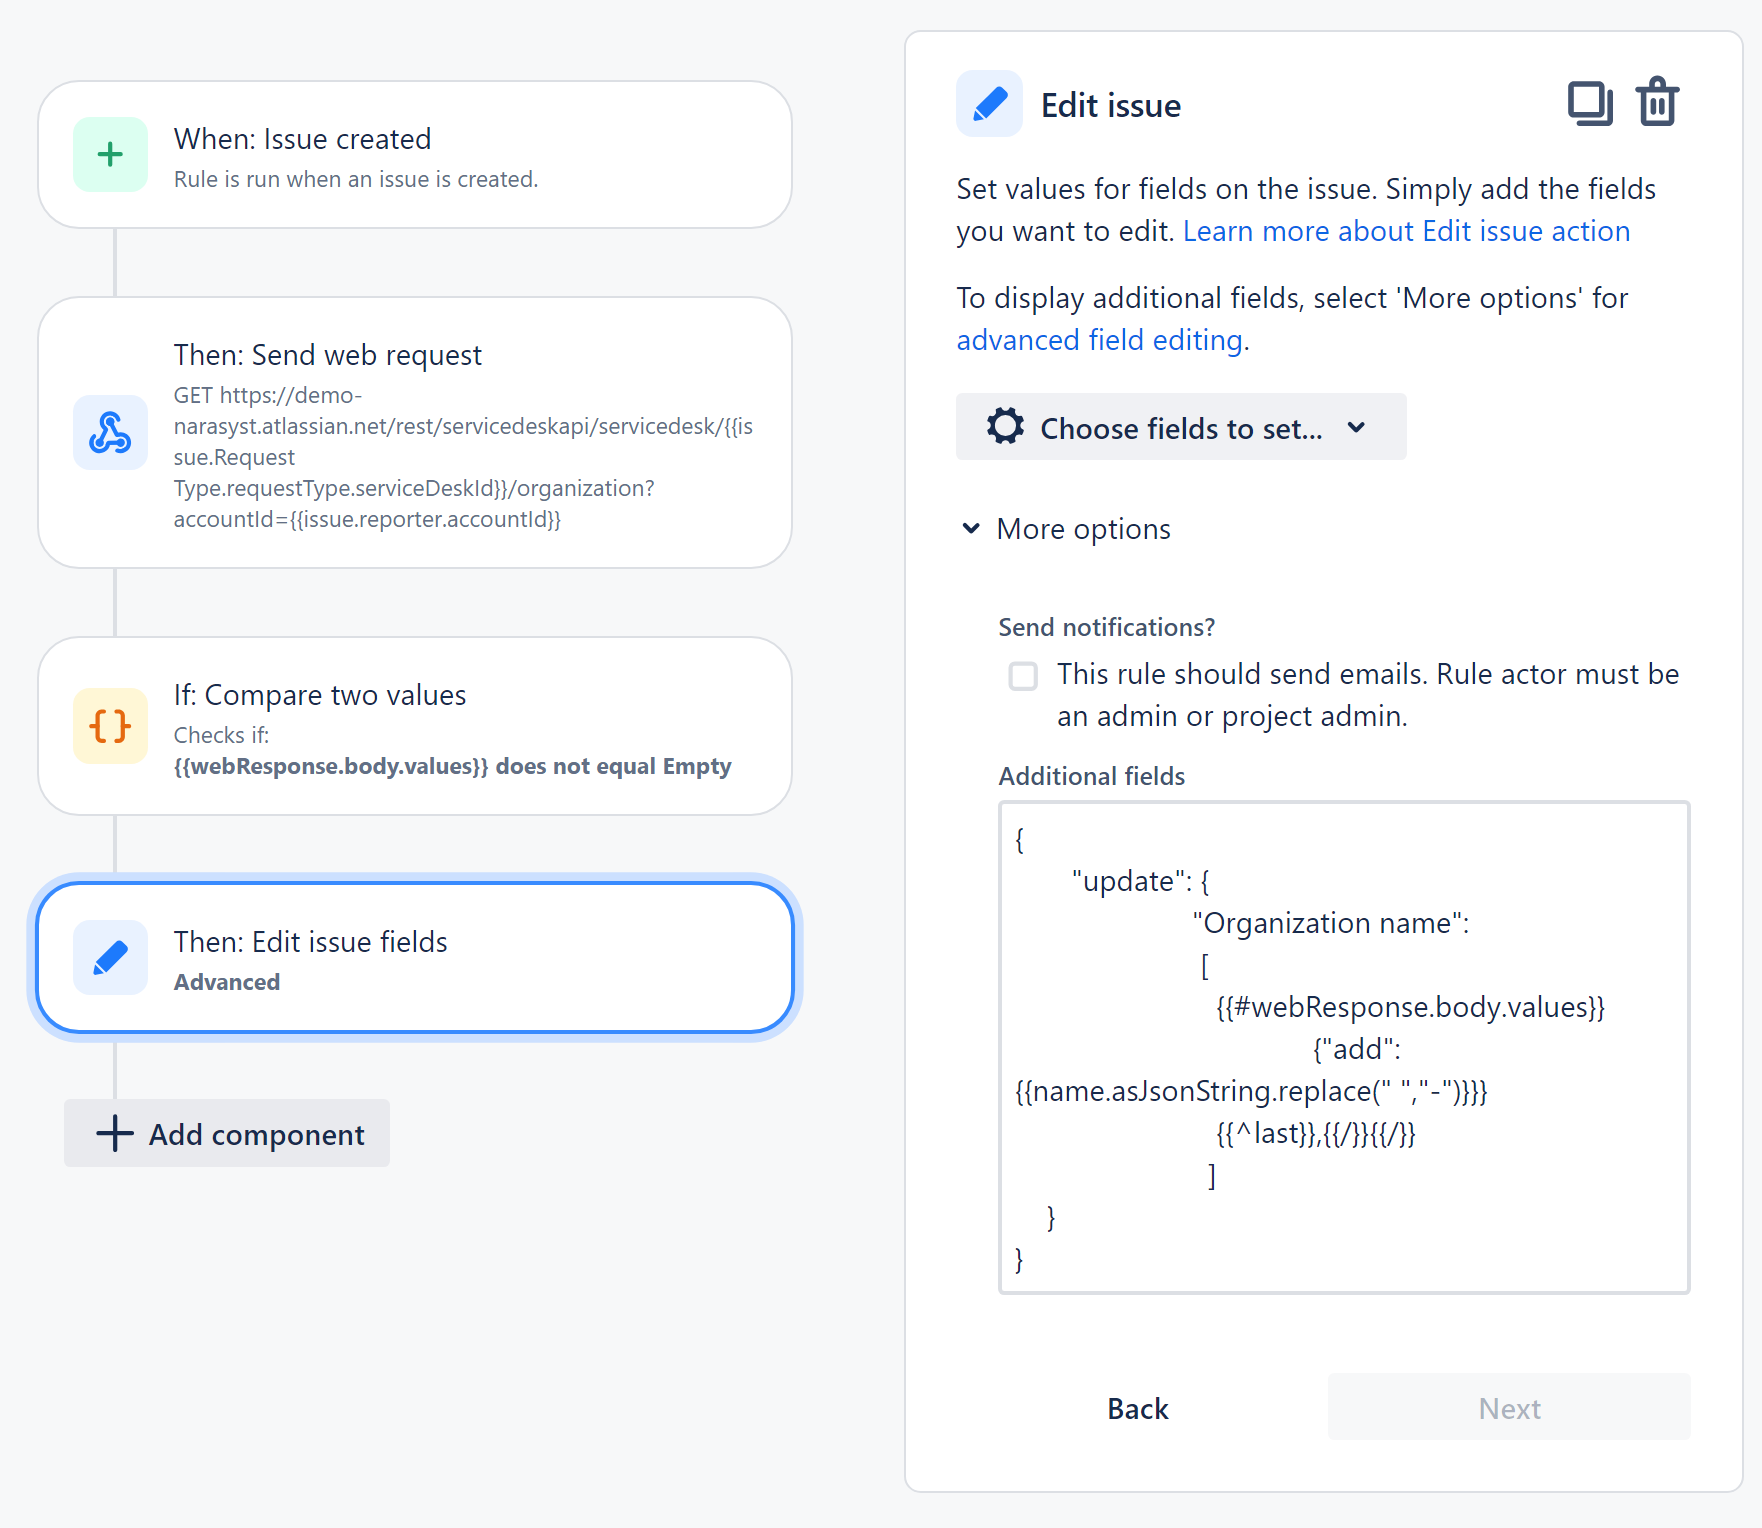Click the Add component button
The image size is (1762, 1528).
click(x=227, y=1133)
